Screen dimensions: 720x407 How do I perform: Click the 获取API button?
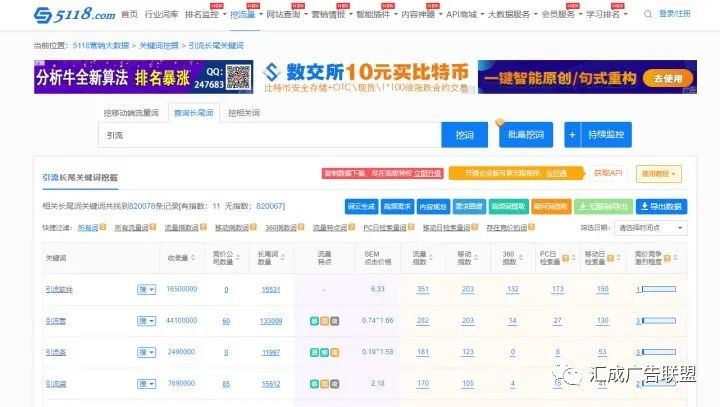point(608,173)
